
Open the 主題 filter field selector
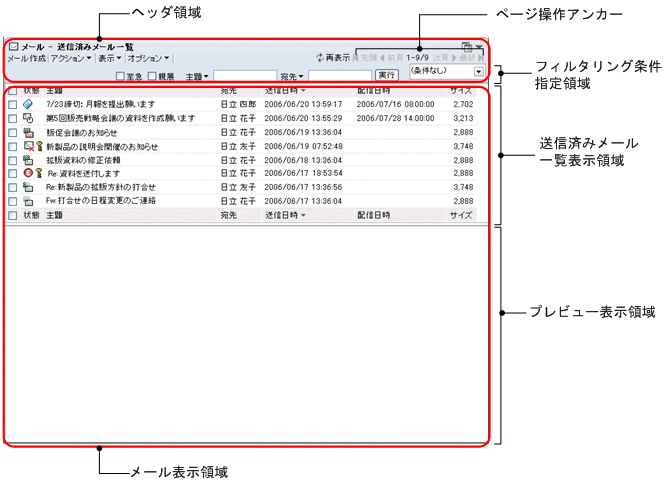[x=197, y=77]
